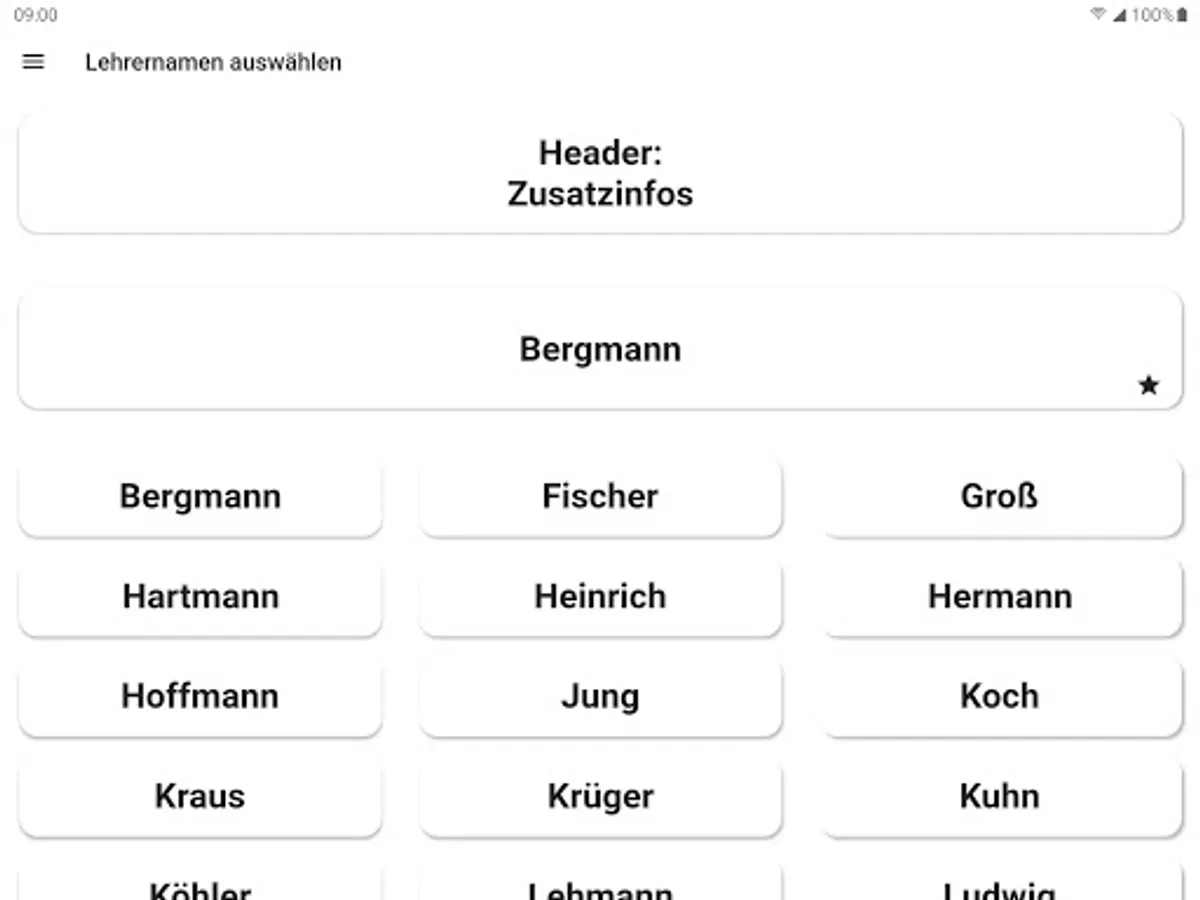The height and width of the screenshot is (900, 1200).
Task: Select teacher Koch
Action: tap(1000, 697)
